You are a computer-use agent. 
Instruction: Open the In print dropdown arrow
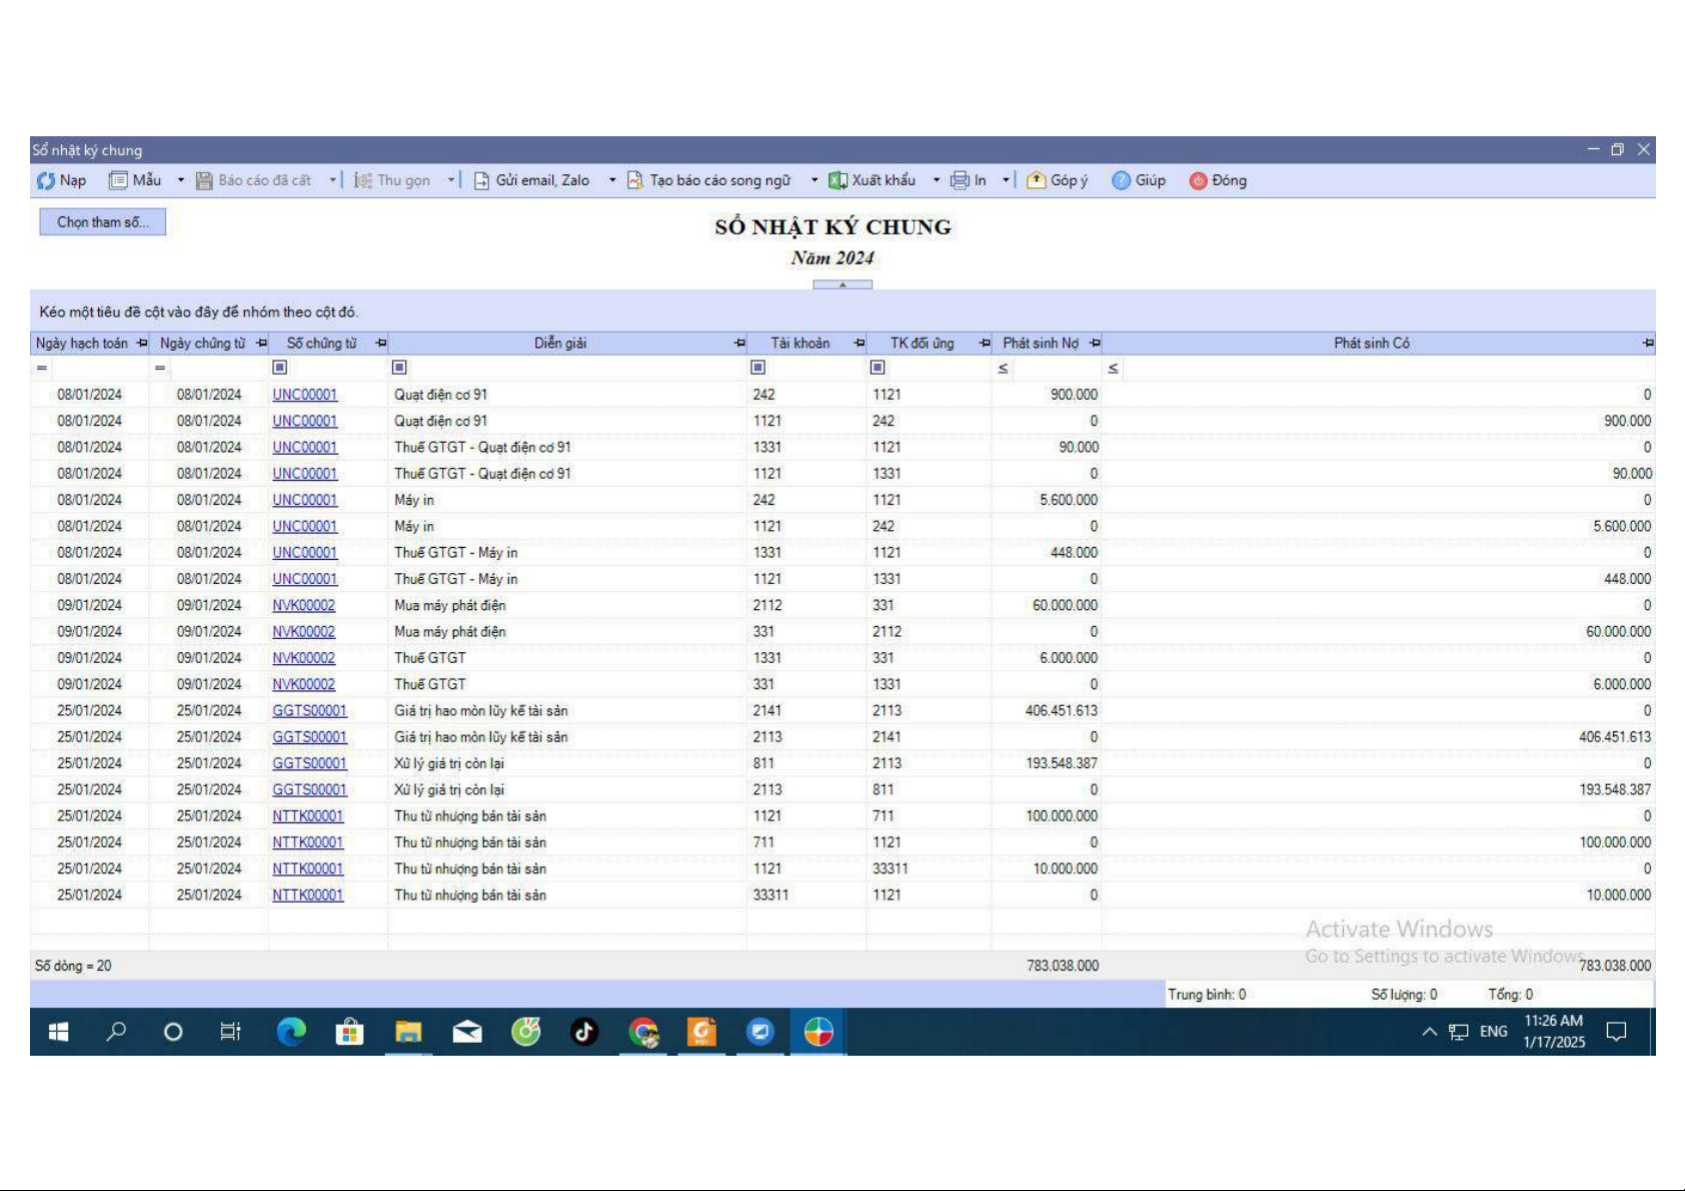coord(1005,181)
